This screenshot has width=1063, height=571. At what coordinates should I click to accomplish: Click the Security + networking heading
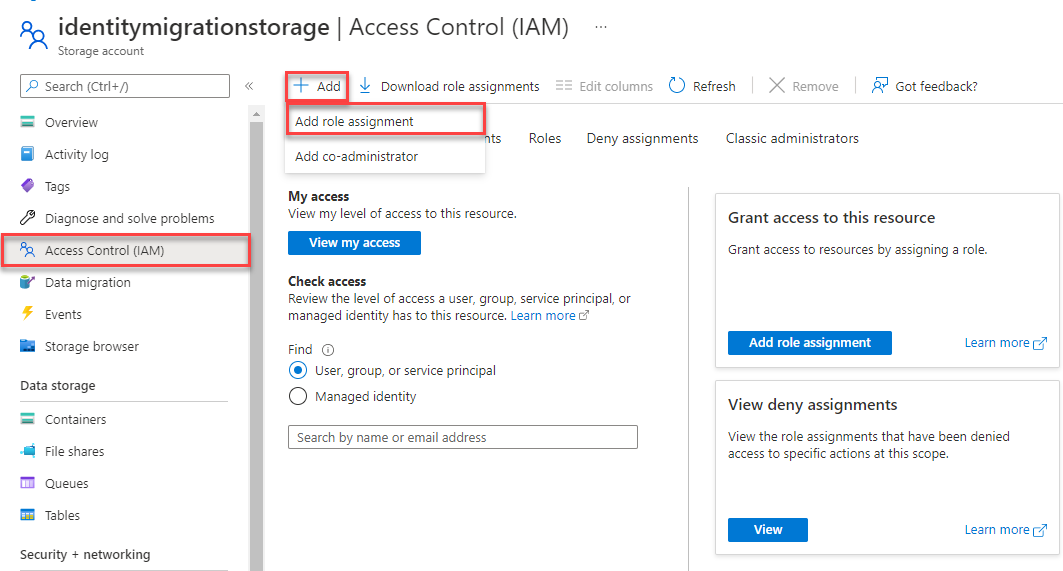85,554
